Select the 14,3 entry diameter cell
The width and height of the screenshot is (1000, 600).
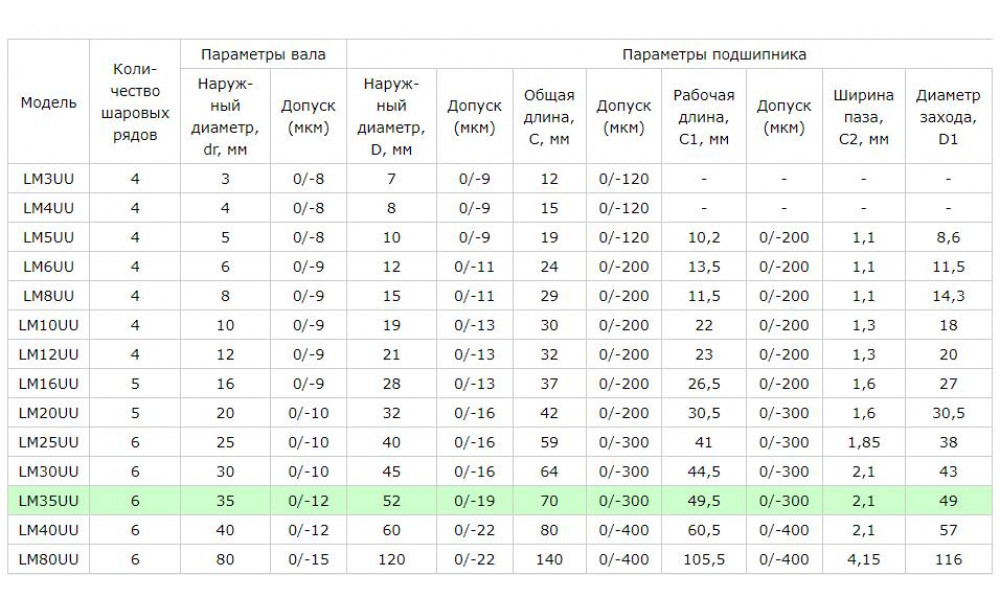coord(948,296)
